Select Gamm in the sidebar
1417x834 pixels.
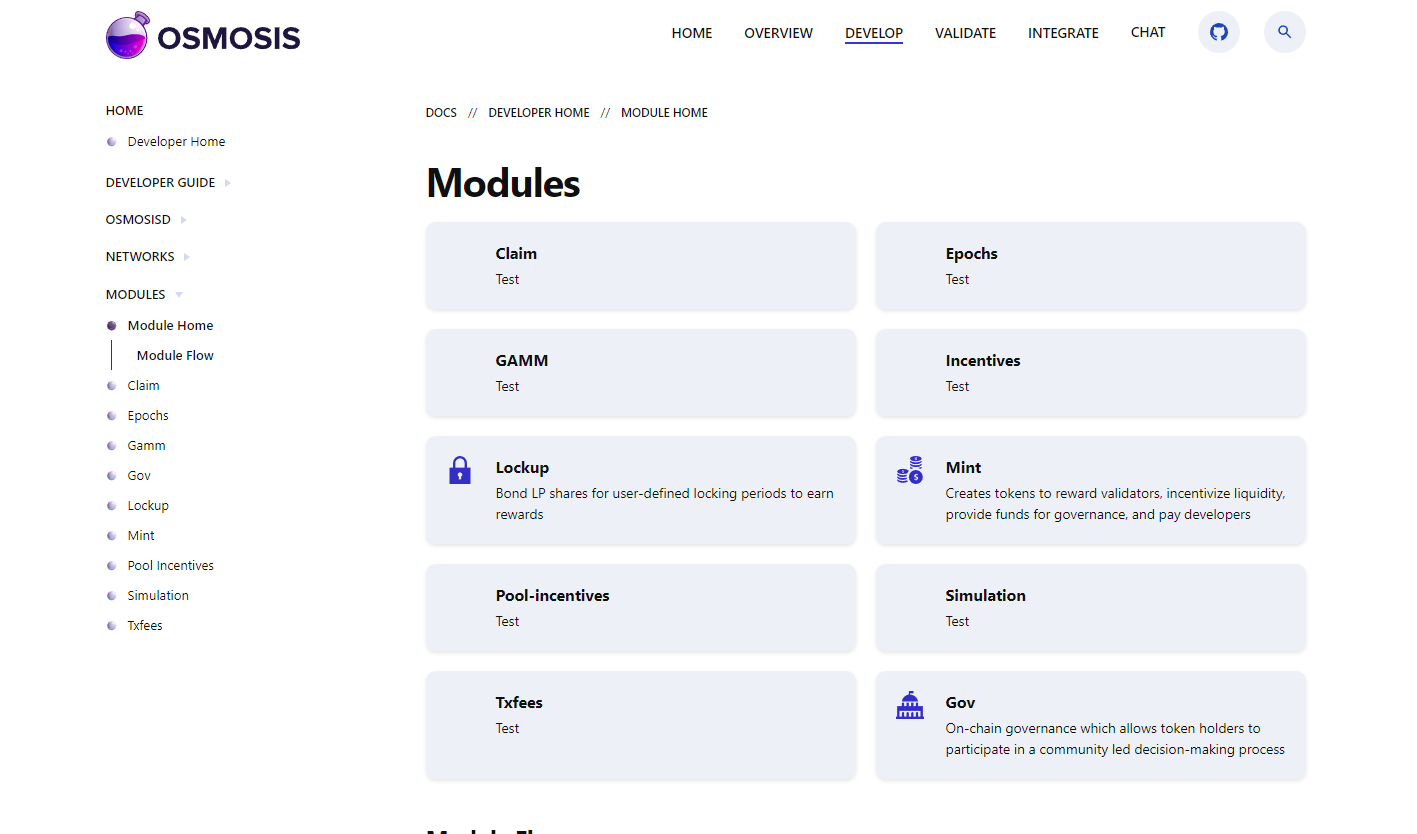[146, 445]
